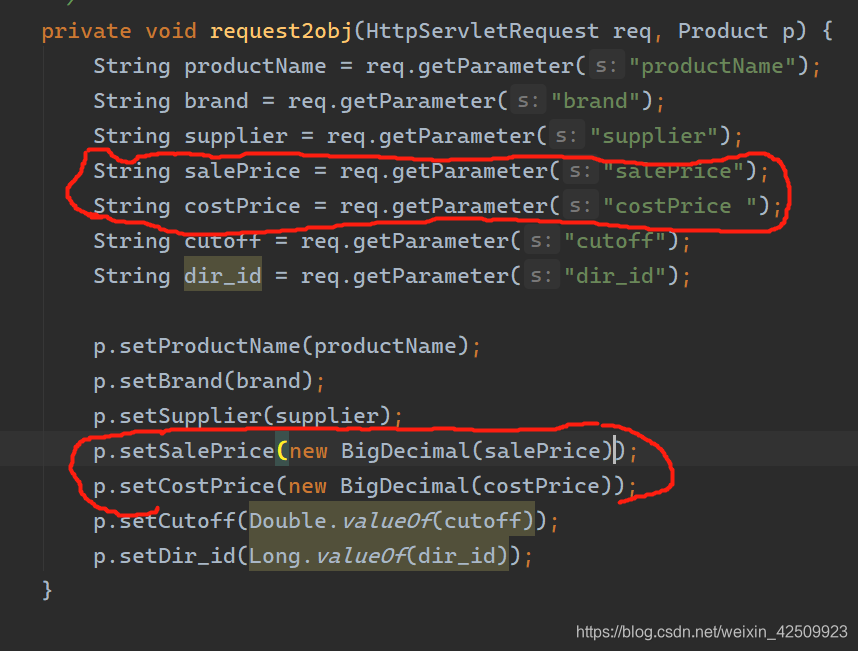The height and width of the screenshot is (651, 858).
Task: Click the new keyword in setCostPrice line
Action: click(x=308, y=486)
